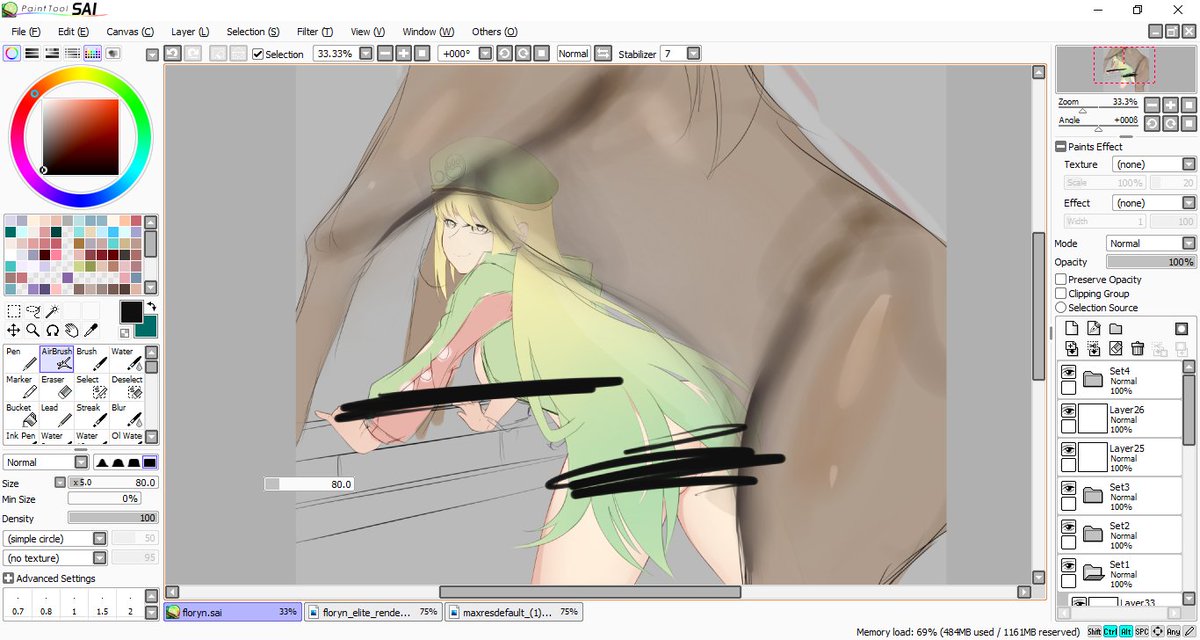Create a new linework layer
The image size is (1200, 640).
coord(1094,328)
